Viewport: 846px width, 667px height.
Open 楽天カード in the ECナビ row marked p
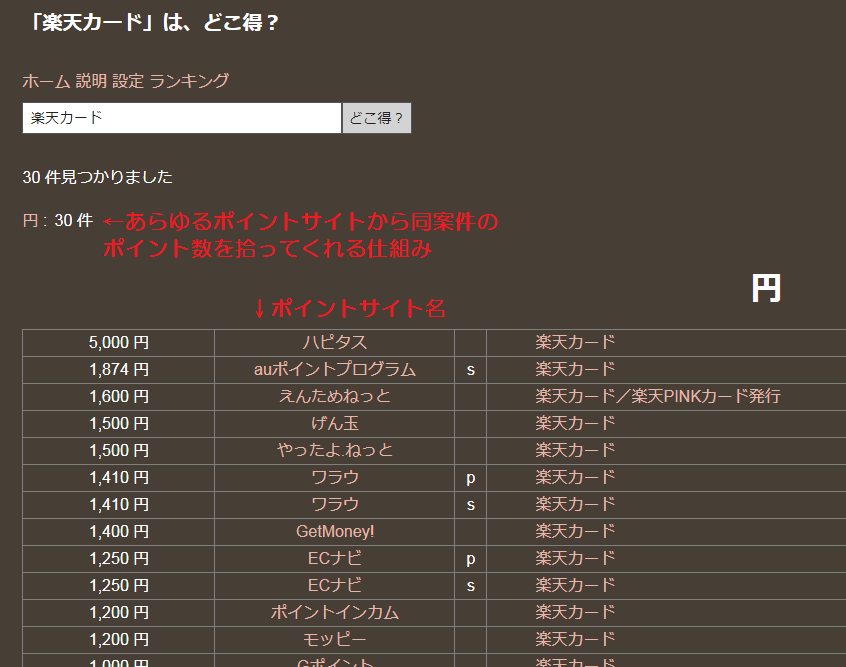[x=575, y=559]
